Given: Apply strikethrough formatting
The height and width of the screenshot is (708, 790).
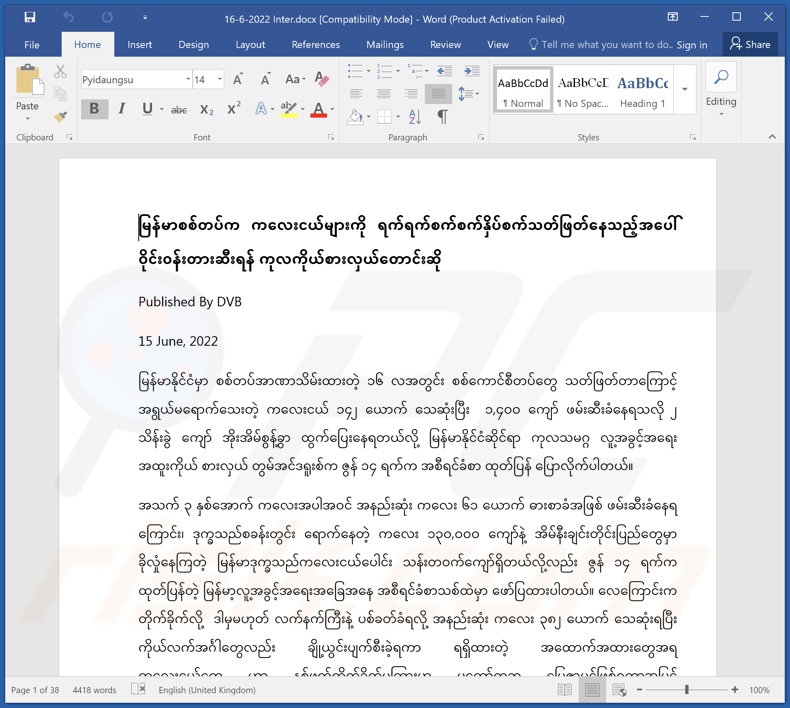Looking at the screenshot, I should (179, 110).
